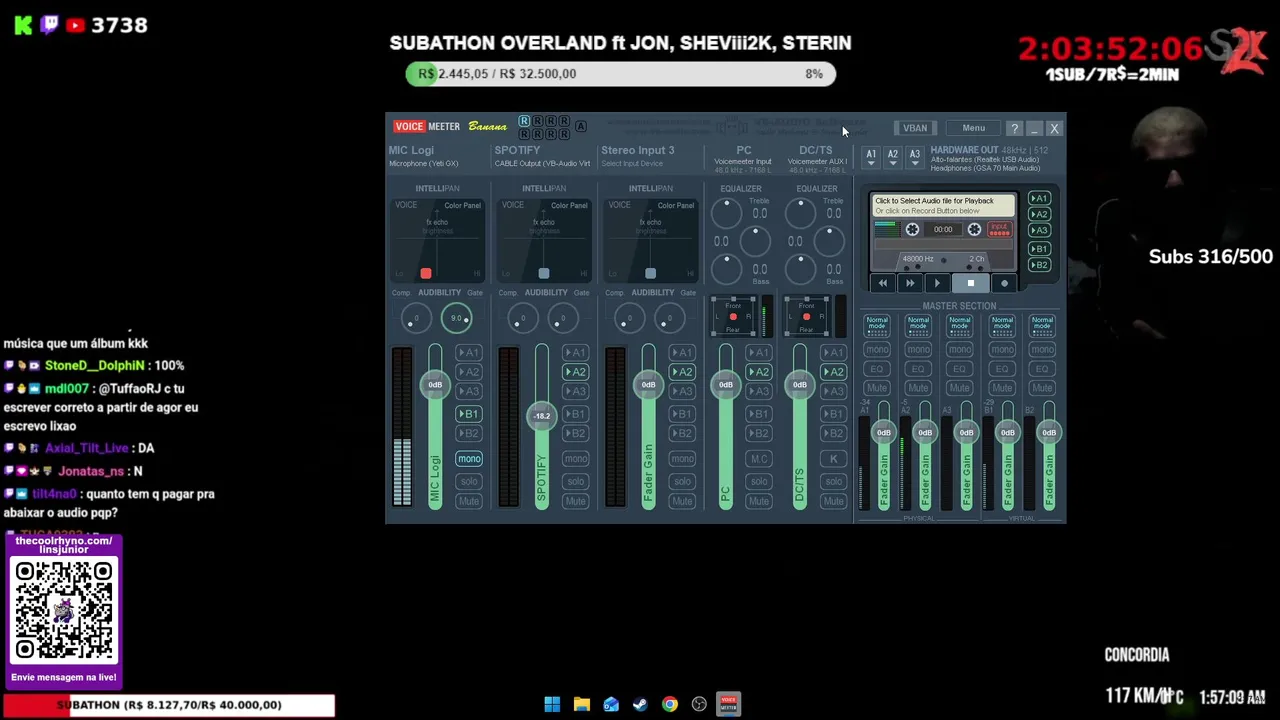Screen dimensions: 1280x720
Task: Open the VBAN settings
Action: 915,128
